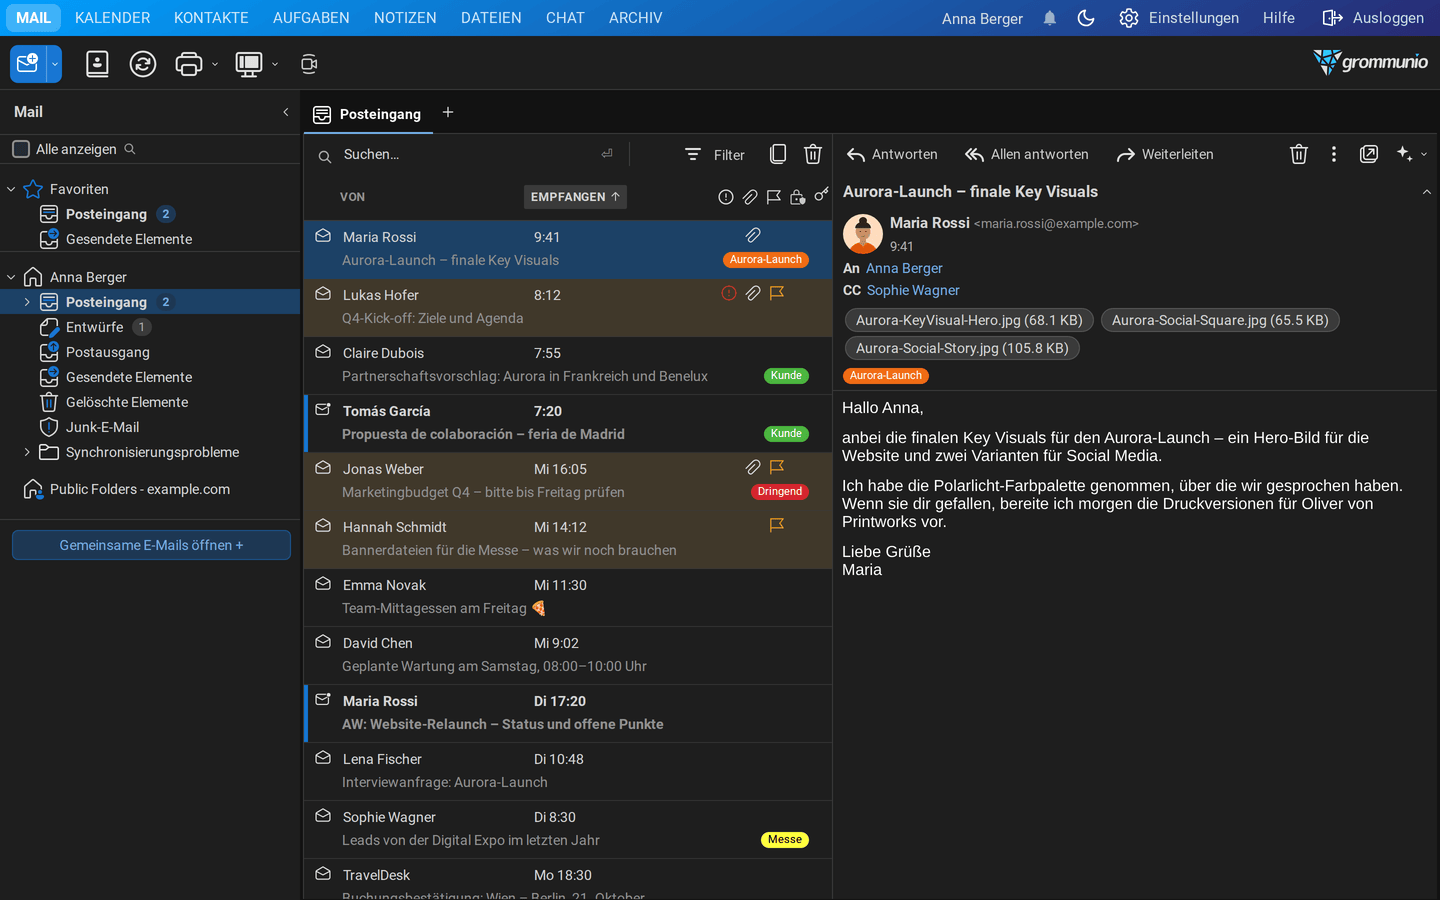Open the KONTAKTE section
The image size is (1440, 900).
pos(211,18)
